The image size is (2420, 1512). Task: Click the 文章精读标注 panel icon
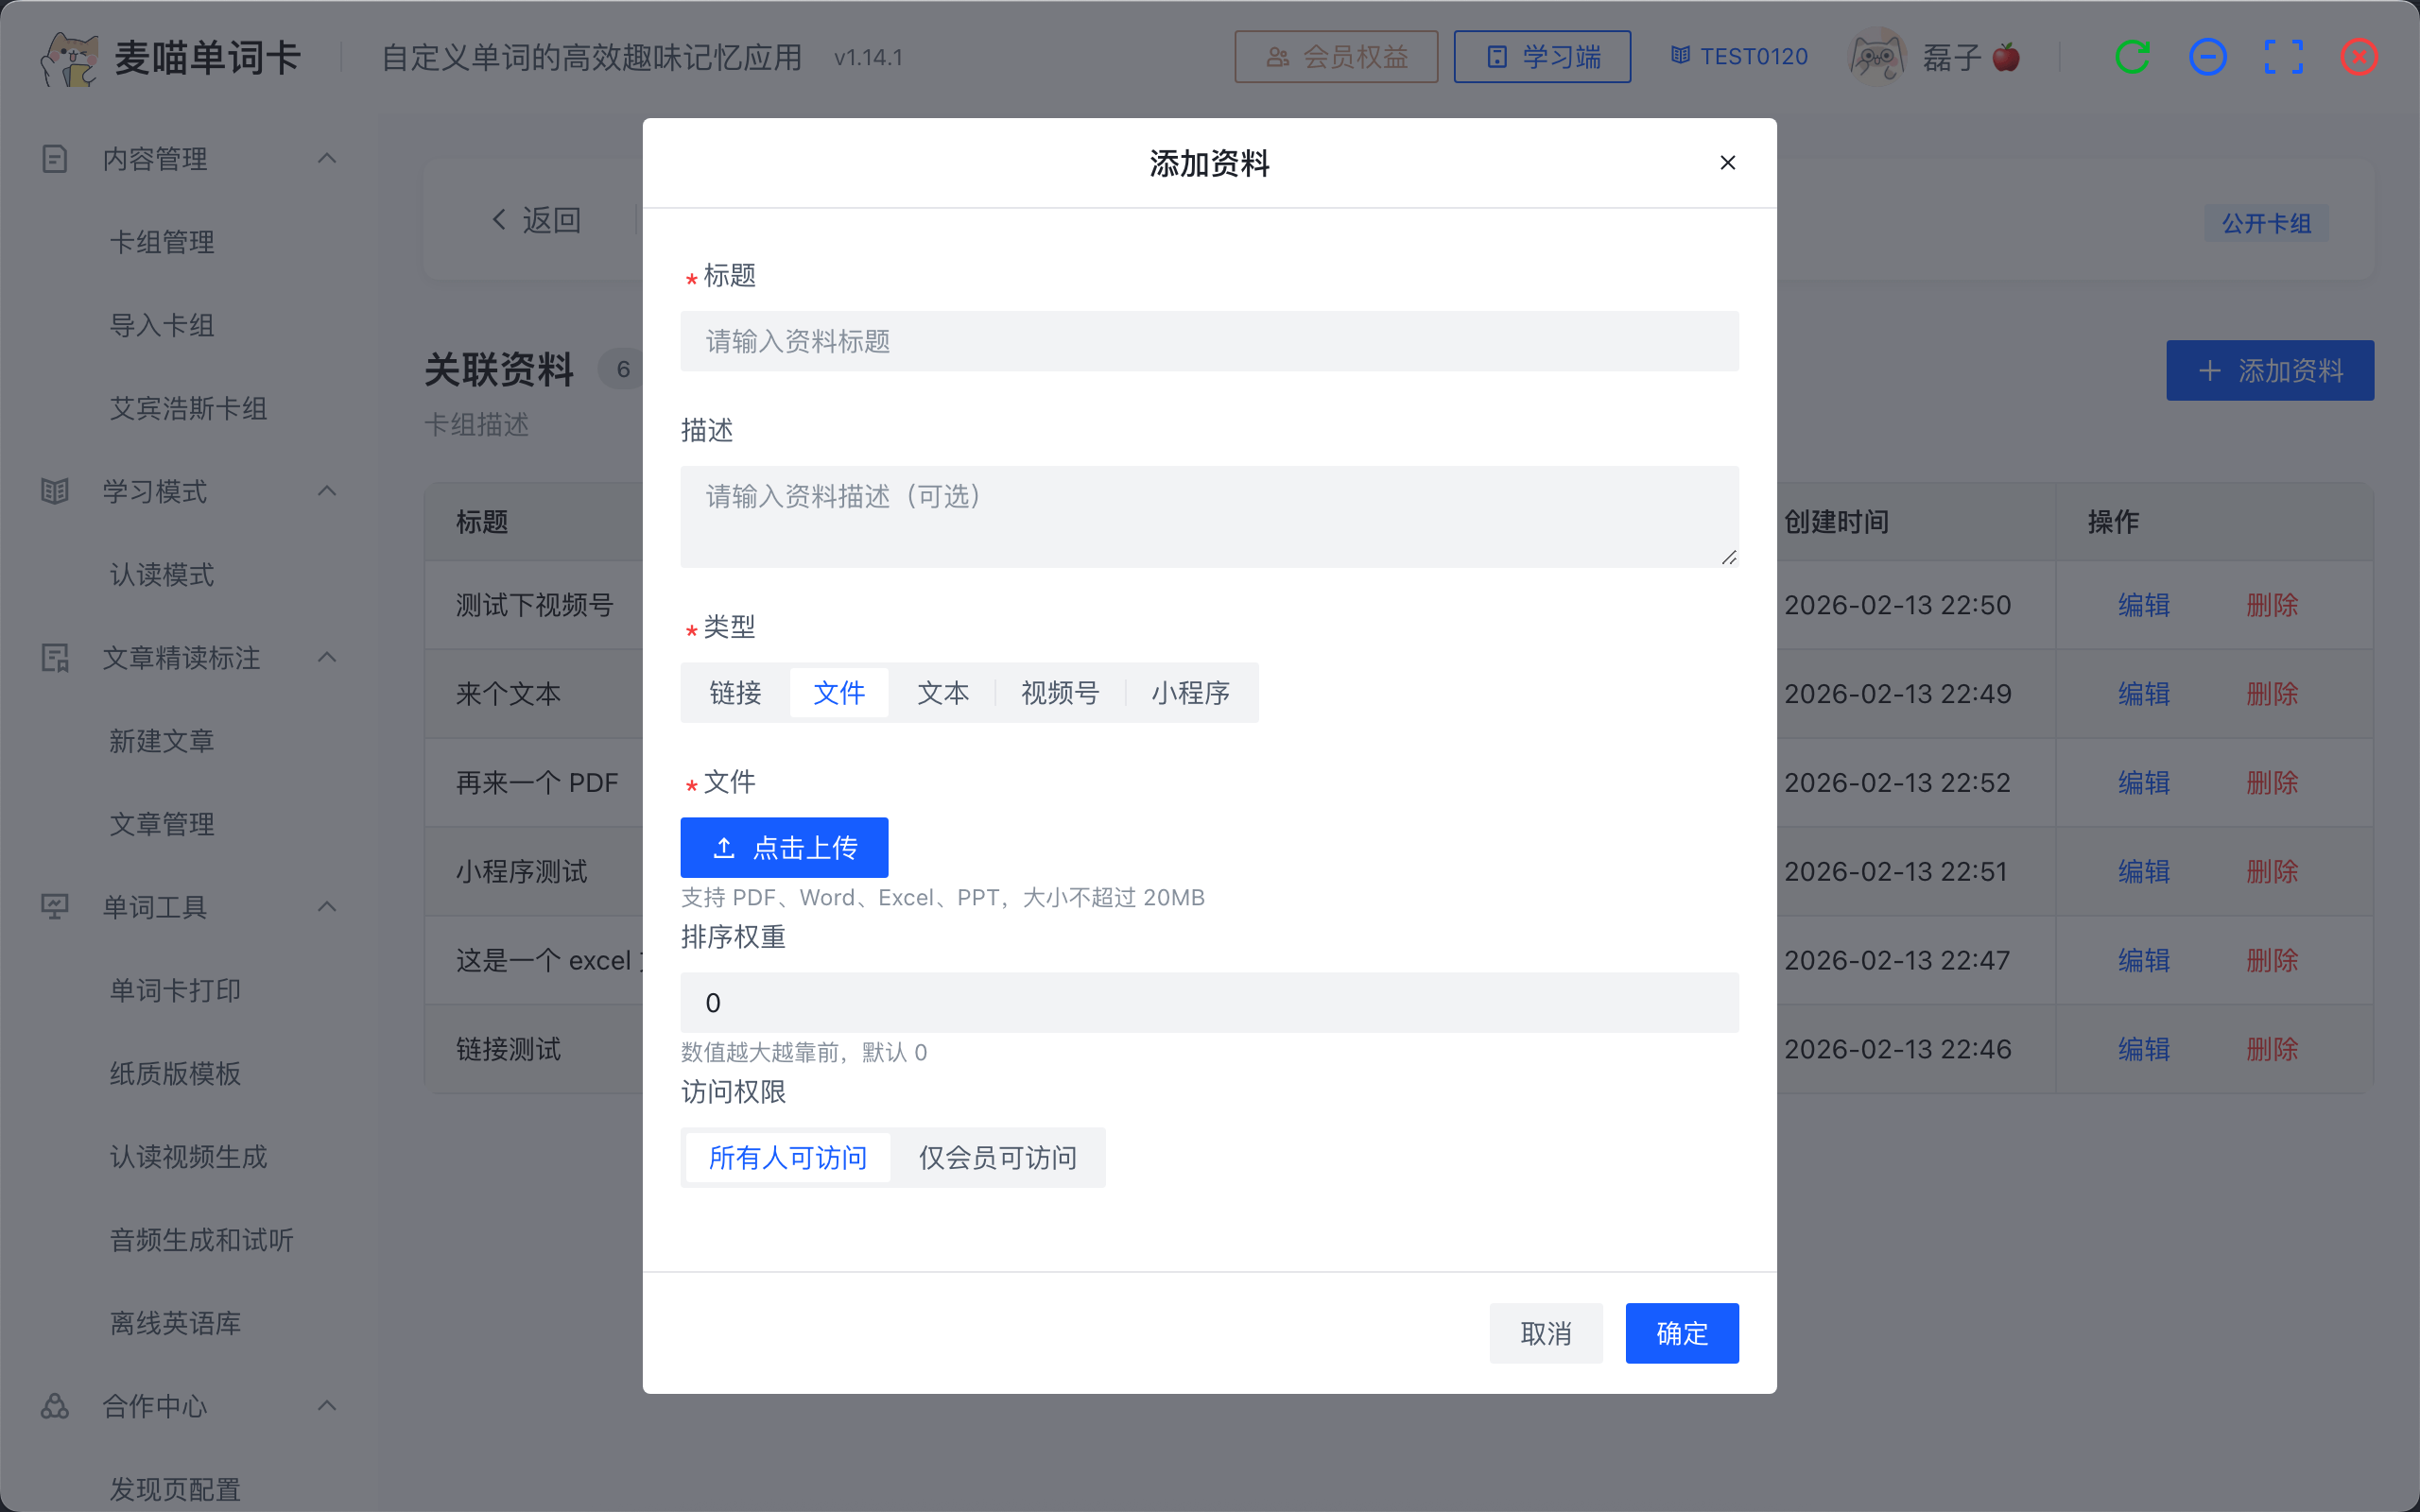click(x=55, y=658)
